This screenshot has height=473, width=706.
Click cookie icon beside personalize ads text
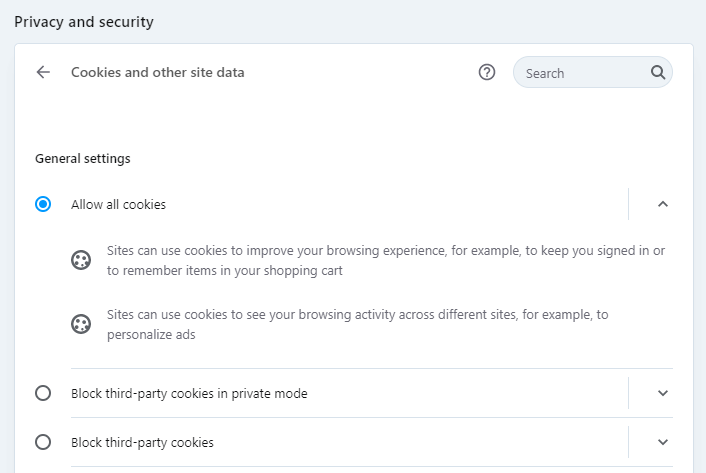[x=80, y=324]
